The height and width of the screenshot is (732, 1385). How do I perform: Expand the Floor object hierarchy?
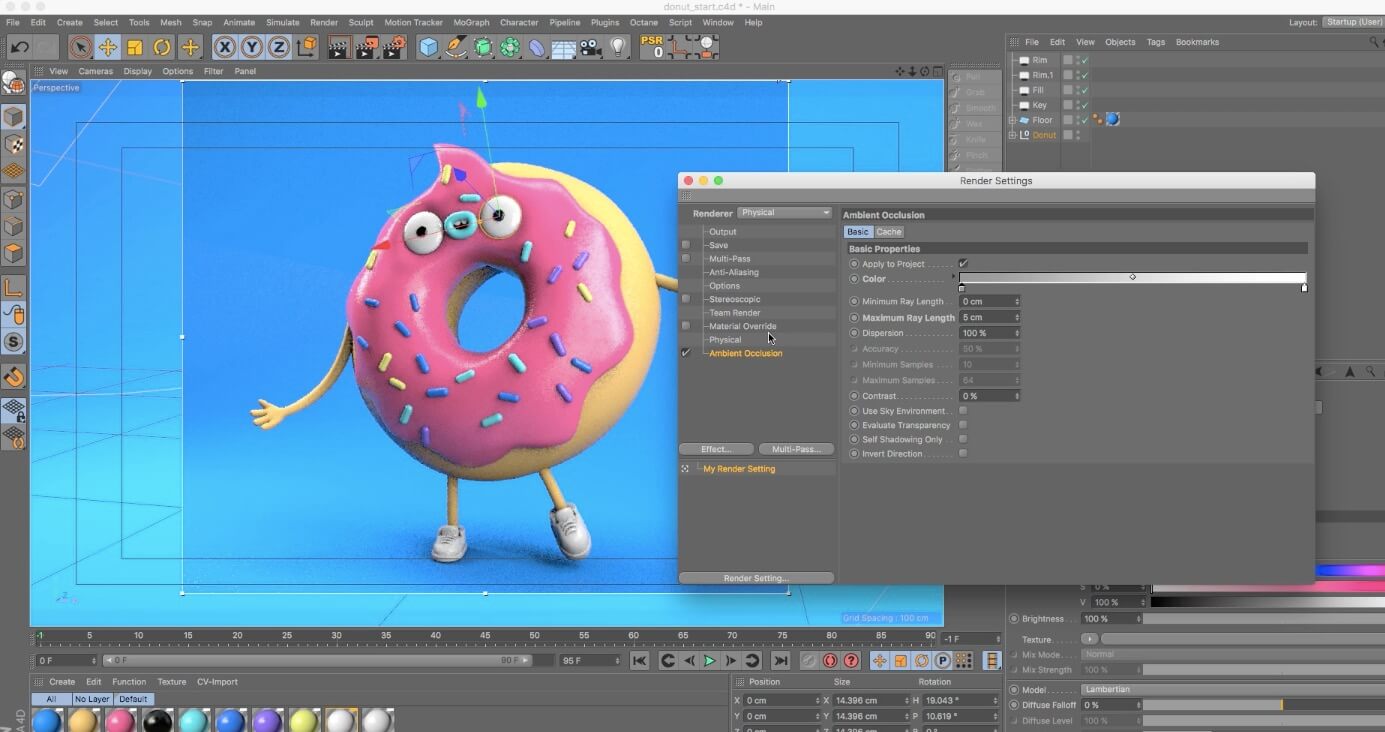click(1012, 120)
